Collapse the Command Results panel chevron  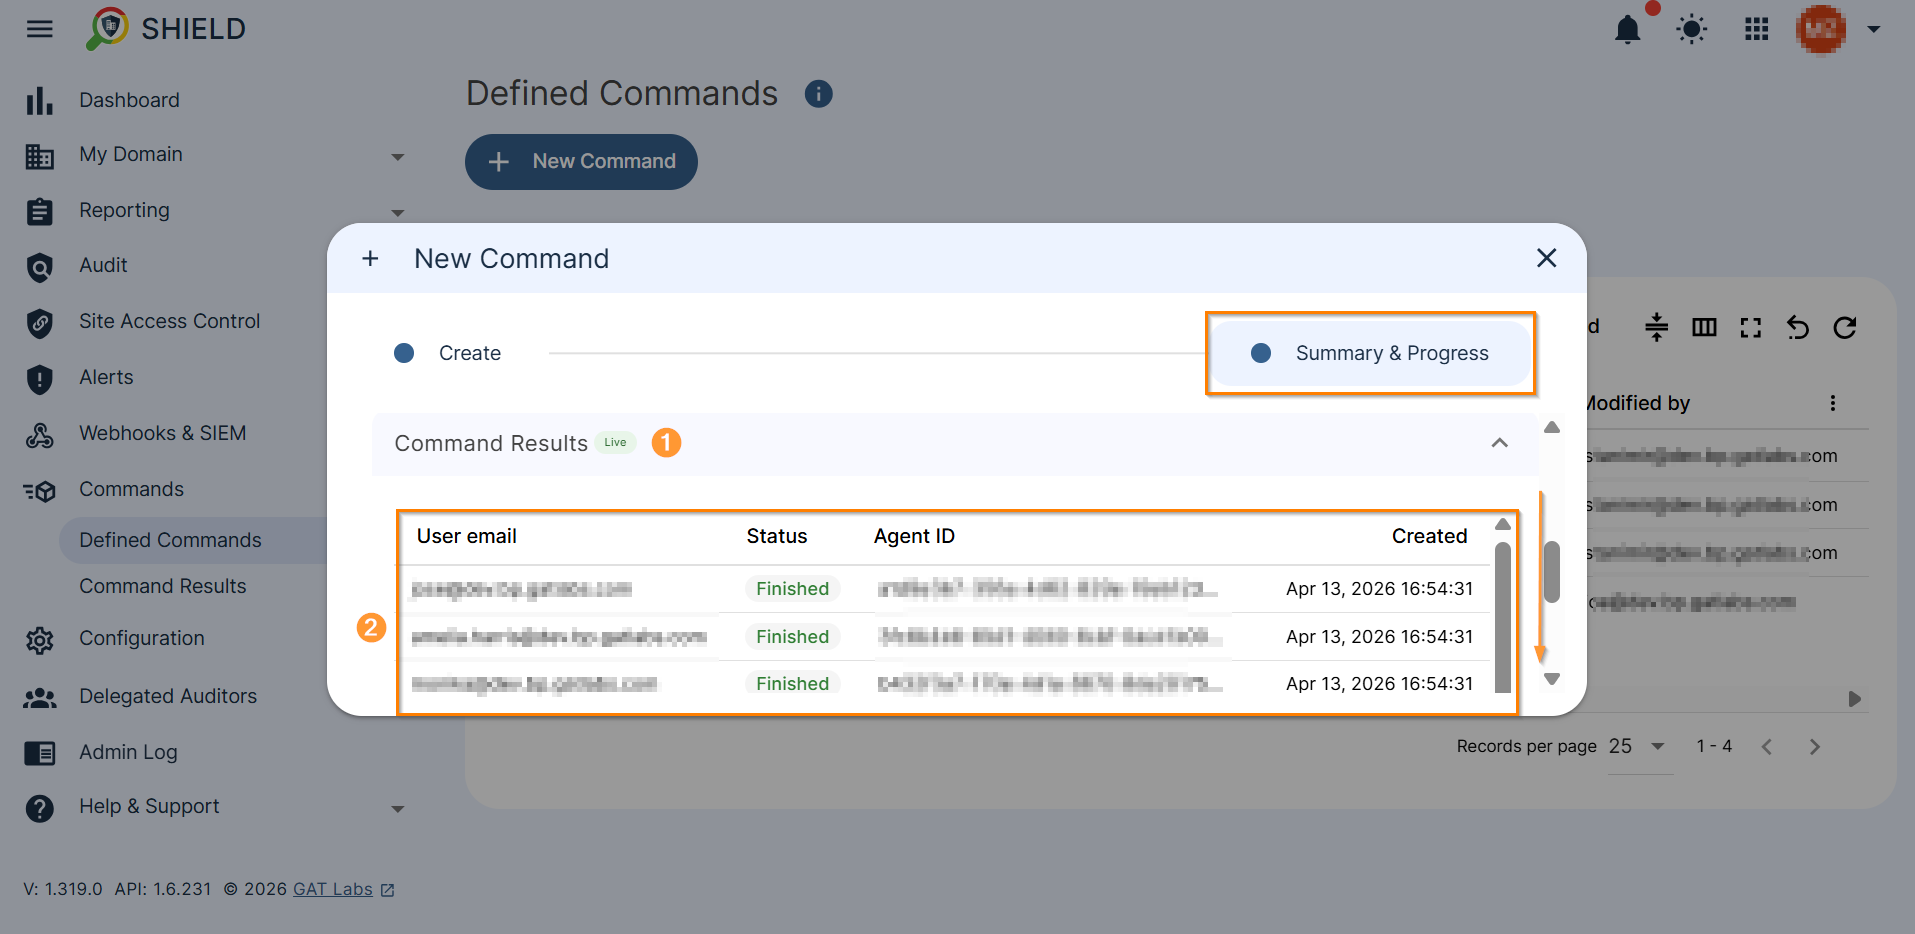pos(1499,443)
